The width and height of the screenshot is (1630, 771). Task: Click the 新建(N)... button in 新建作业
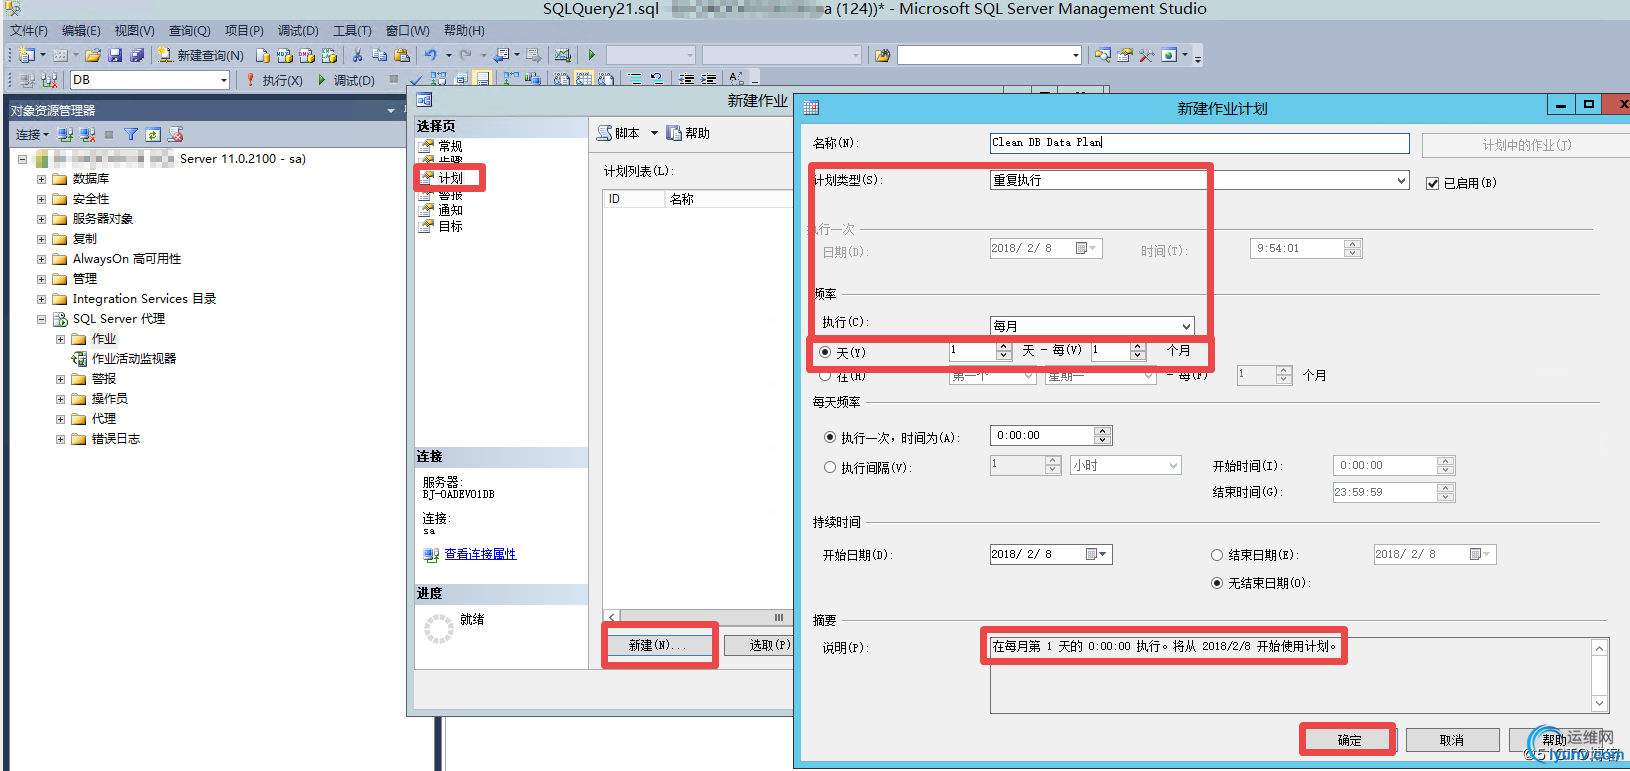[658, 645]
